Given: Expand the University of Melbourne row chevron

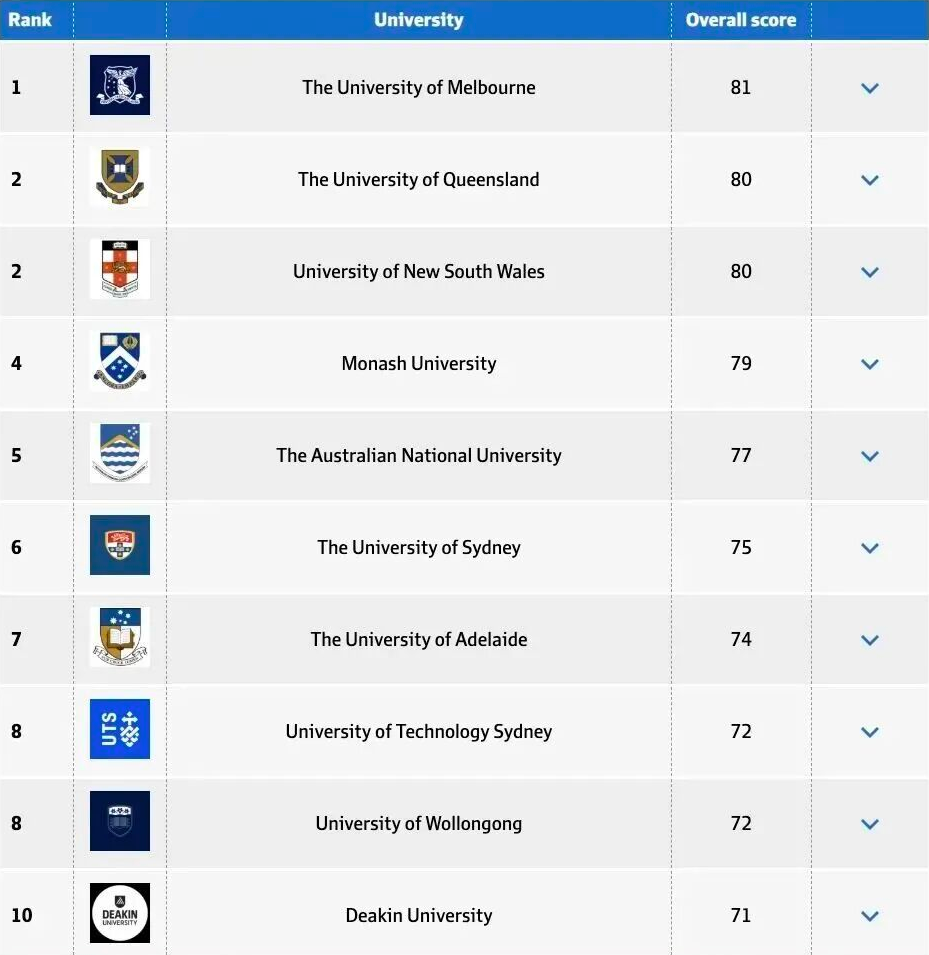Looking at the screenshot, I should pyautogui.click(x=870, y=88).
